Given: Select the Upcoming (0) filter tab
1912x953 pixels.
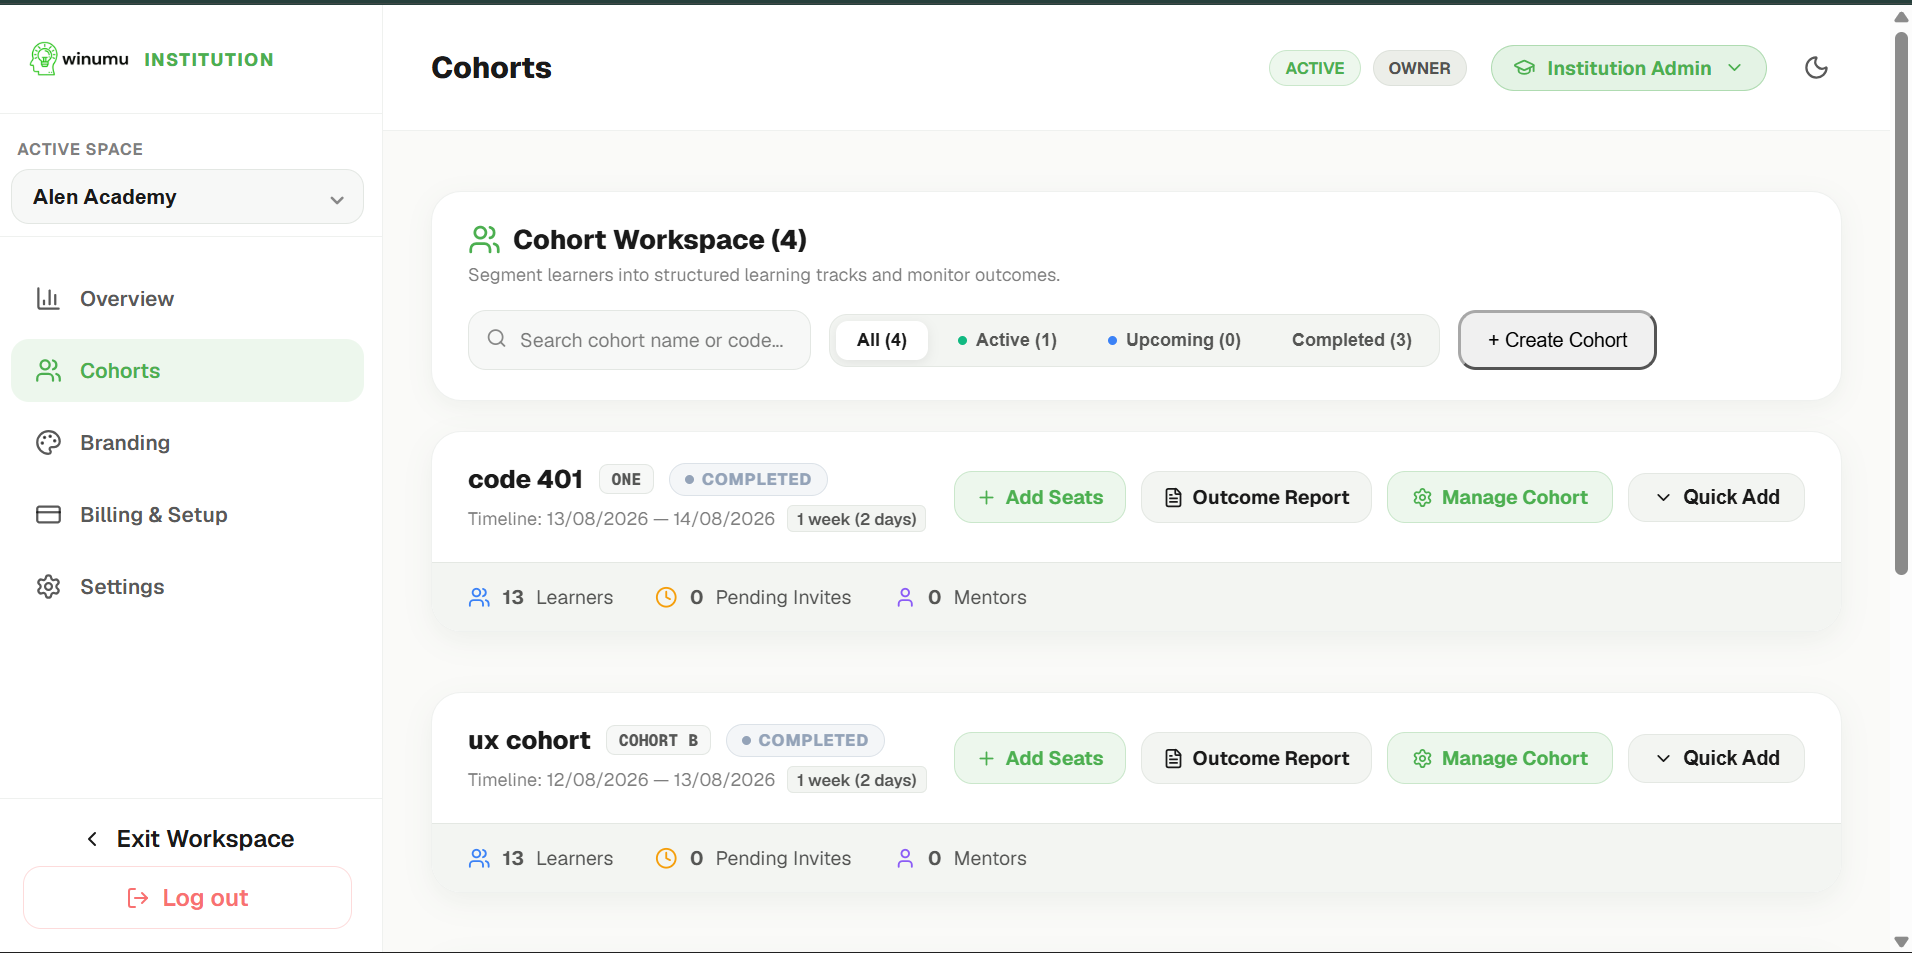Looking at the screenshot, I should click(x=1173, y=340).
